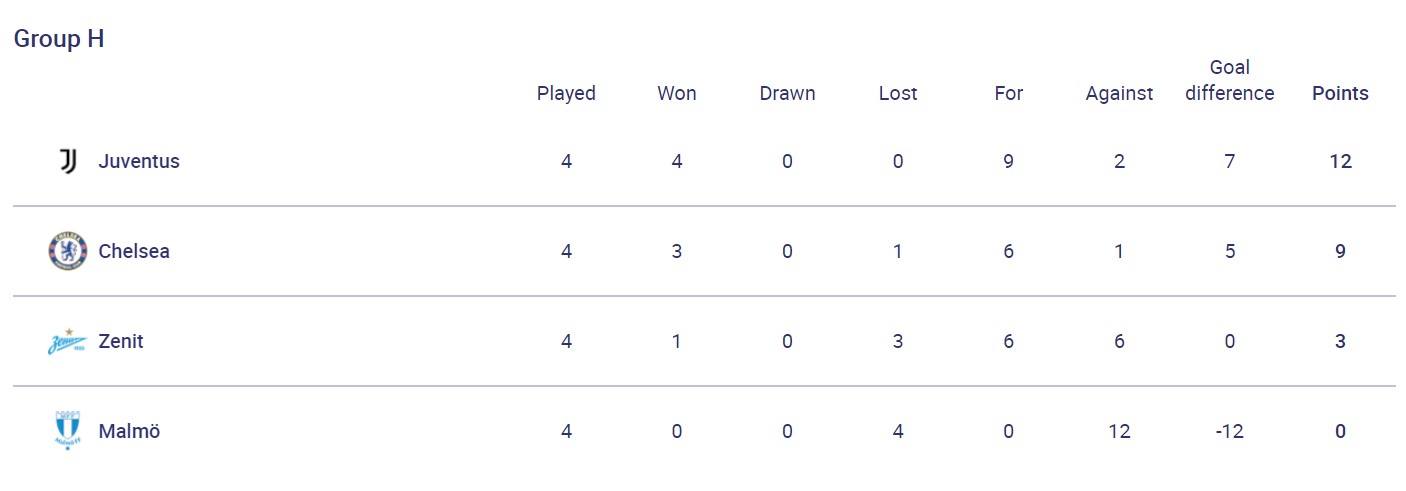
Task: Click the For column header
Action: pyautogui.click(x=1008, y=93)
